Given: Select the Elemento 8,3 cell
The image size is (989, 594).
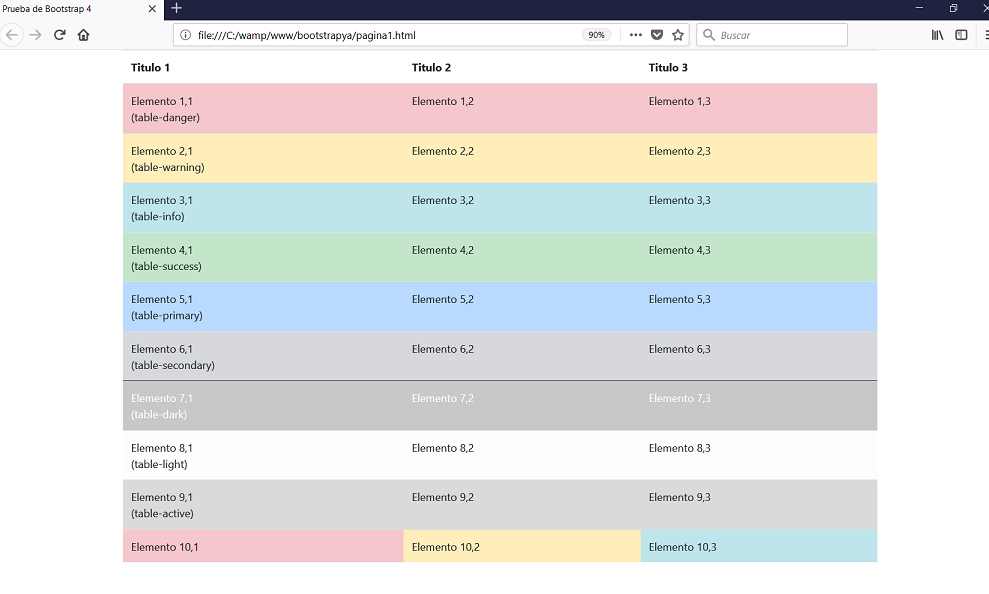Looking at the screenshot, I should pyautogui.click(x=759, y=455).
